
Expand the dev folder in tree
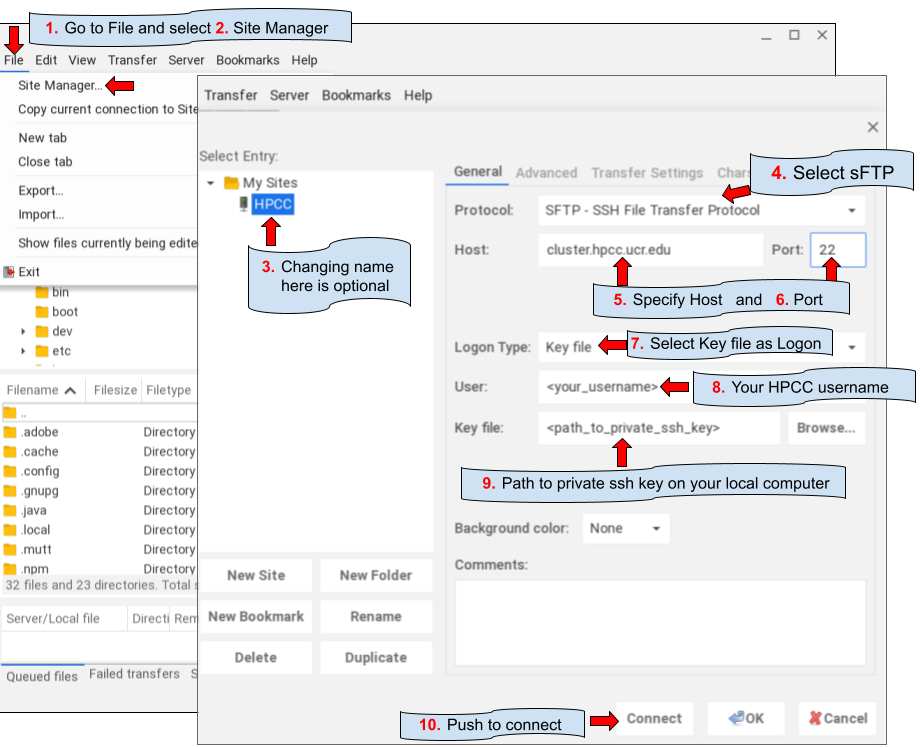[x=23, y=331]
